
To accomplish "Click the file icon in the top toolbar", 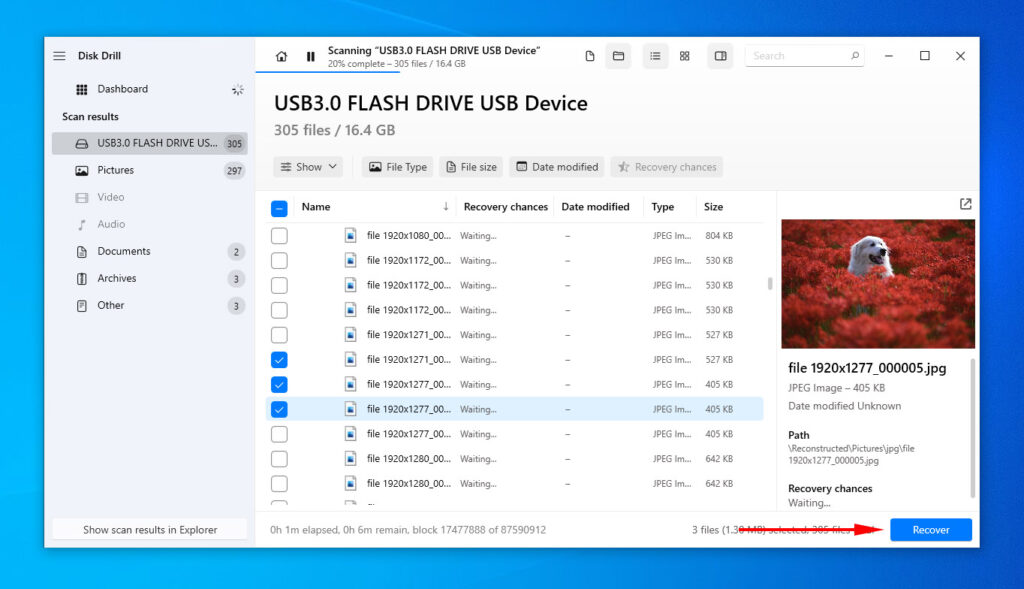I will 589,56.
